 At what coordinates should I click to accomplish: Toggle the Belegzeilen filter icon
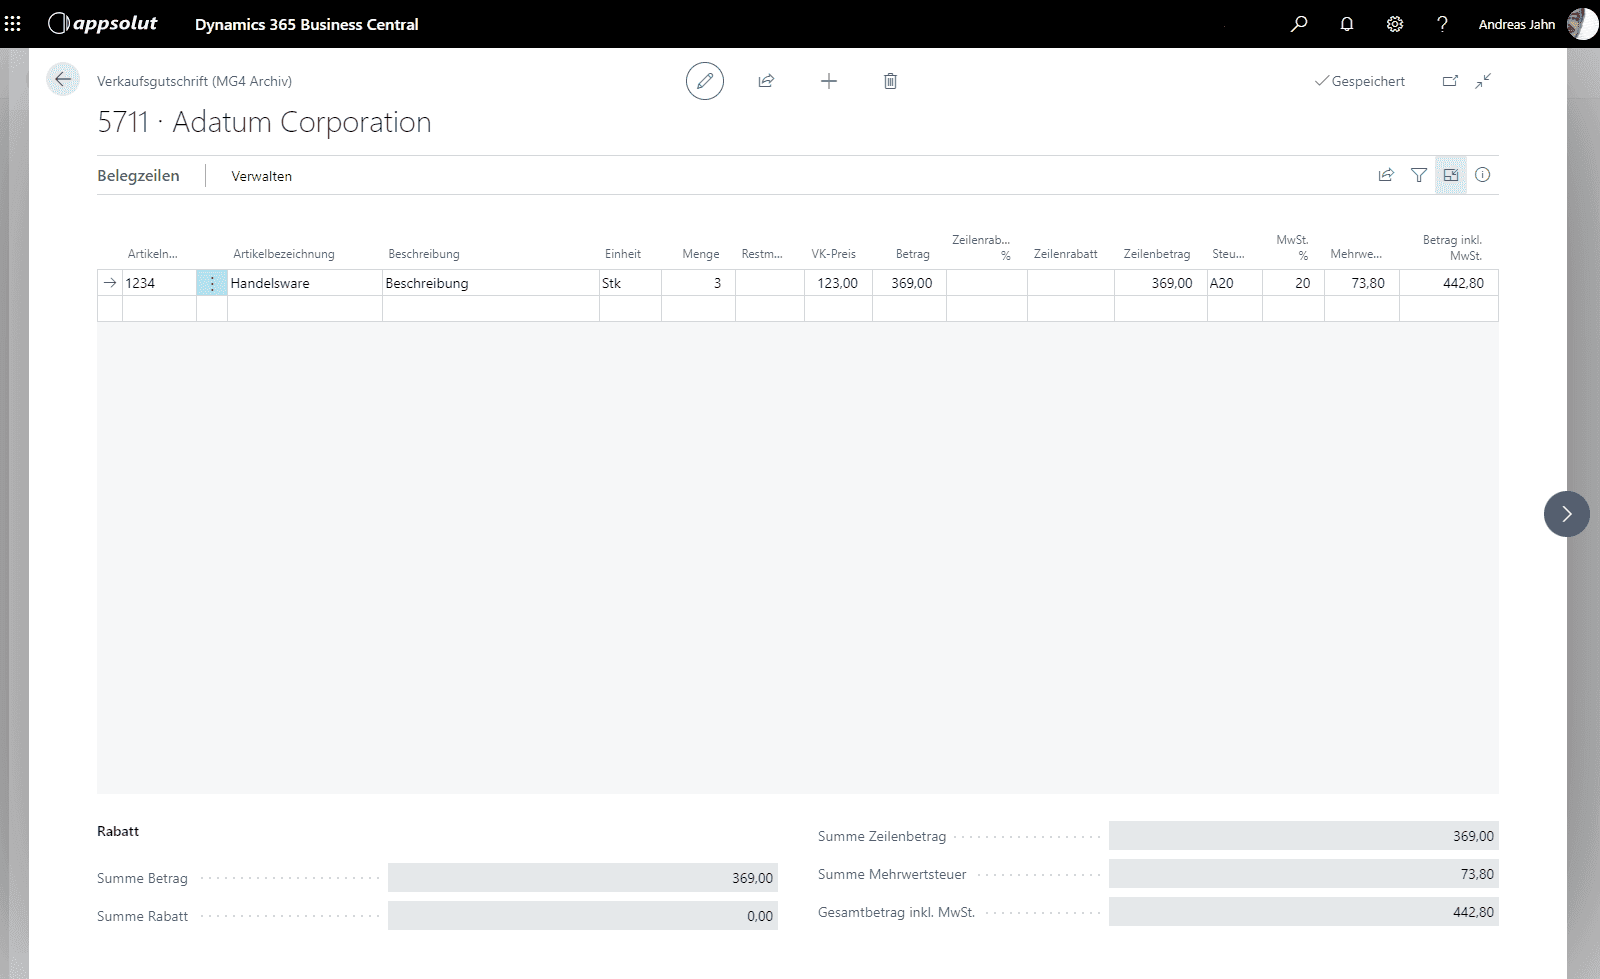[1419, 175]
